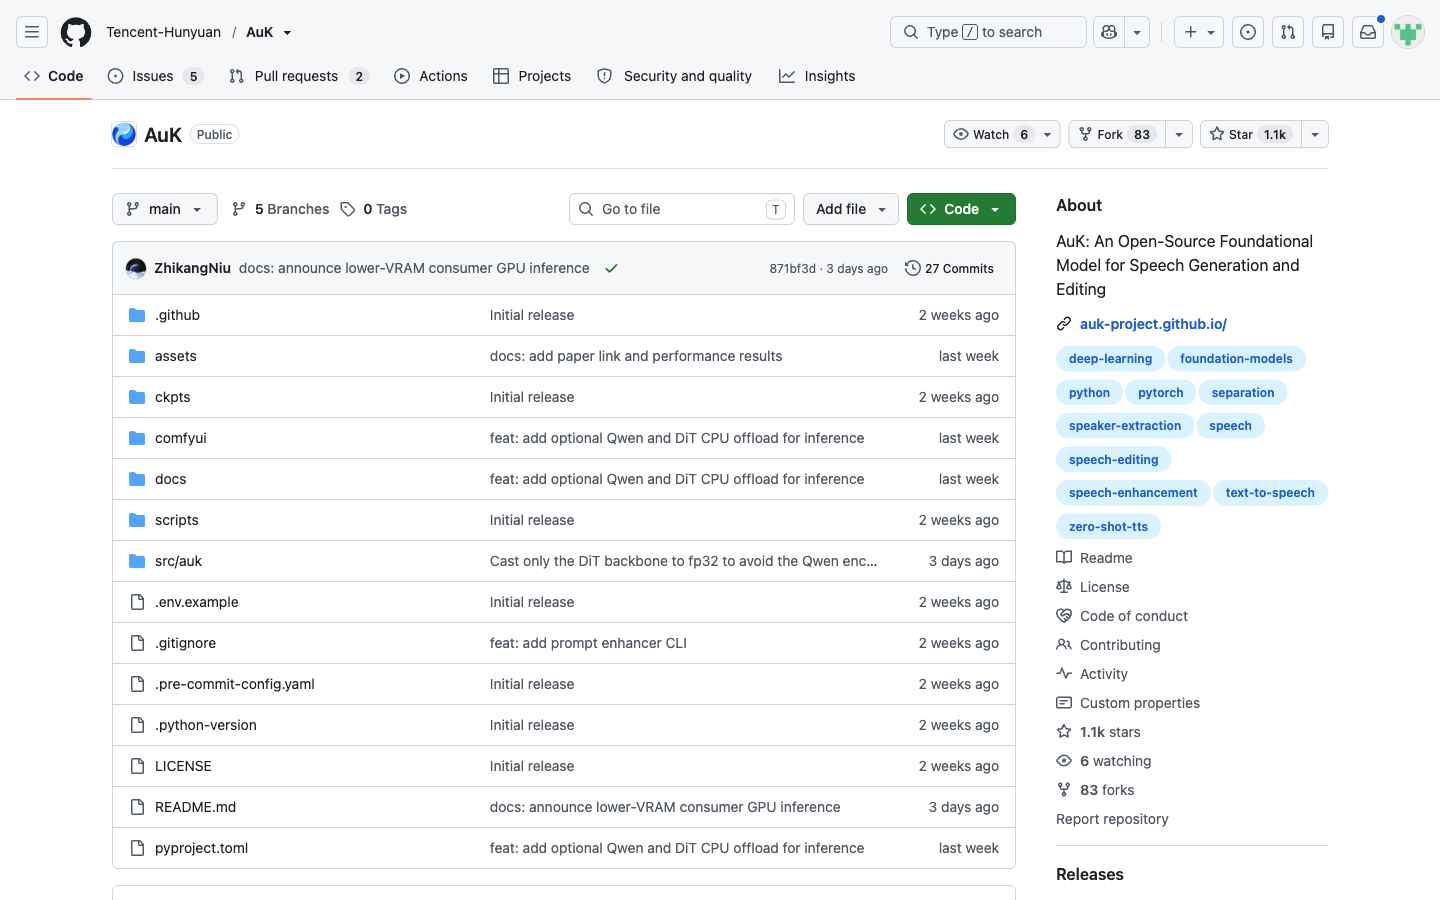Open the src/auk folder
Viewport: 1440px width, 900px height.
[x=178, y=561]
